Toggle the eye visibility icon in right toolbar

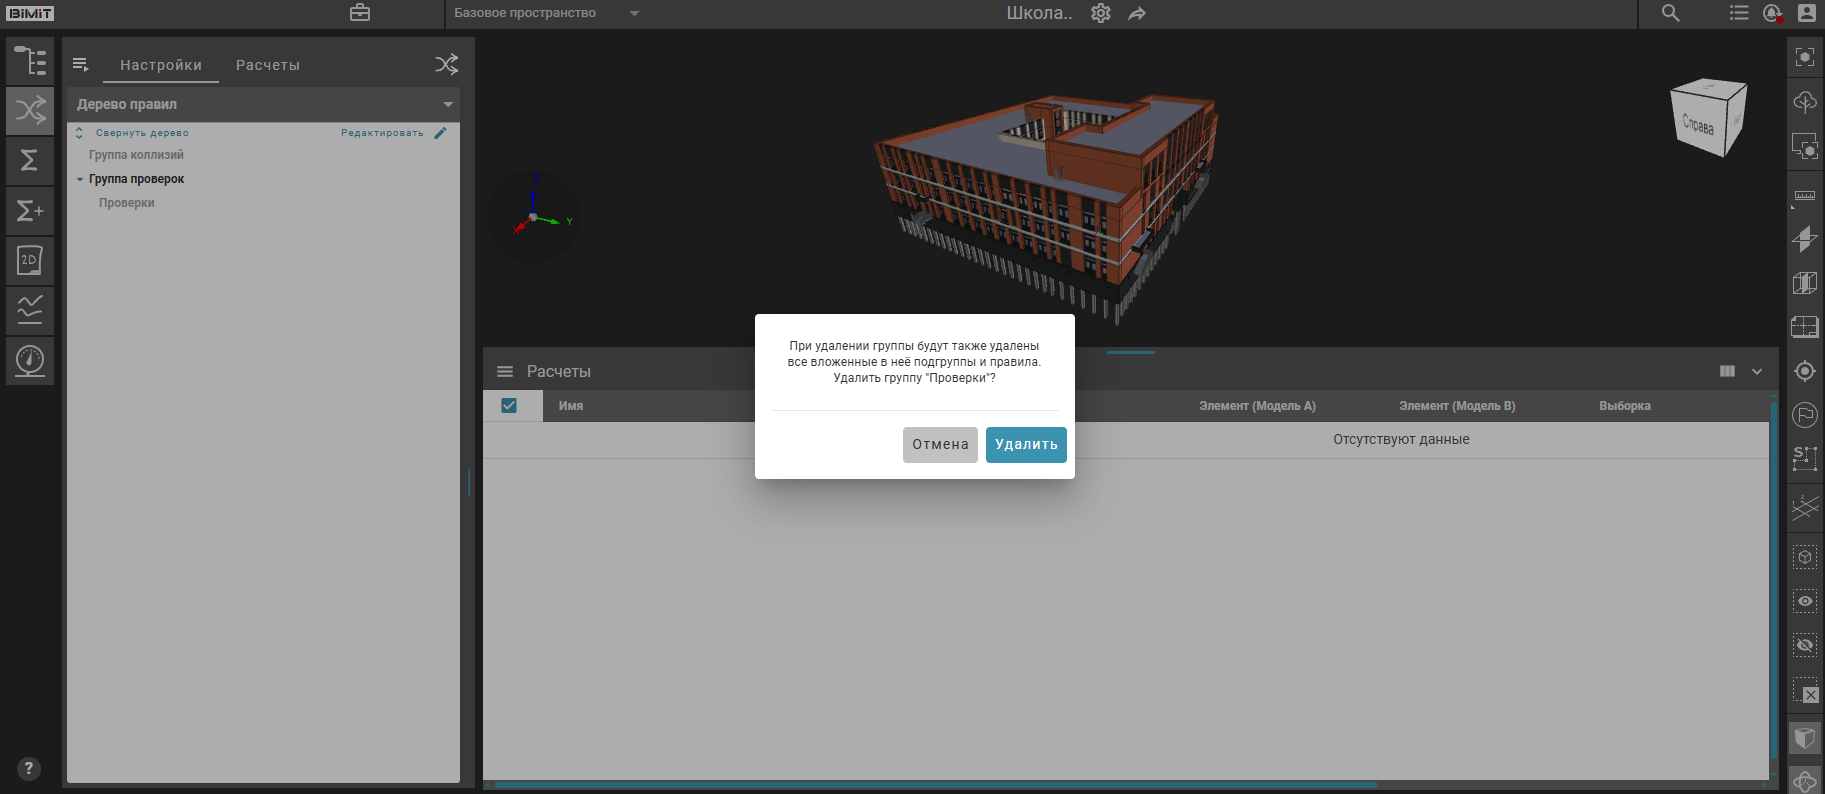pos(1805,601)
